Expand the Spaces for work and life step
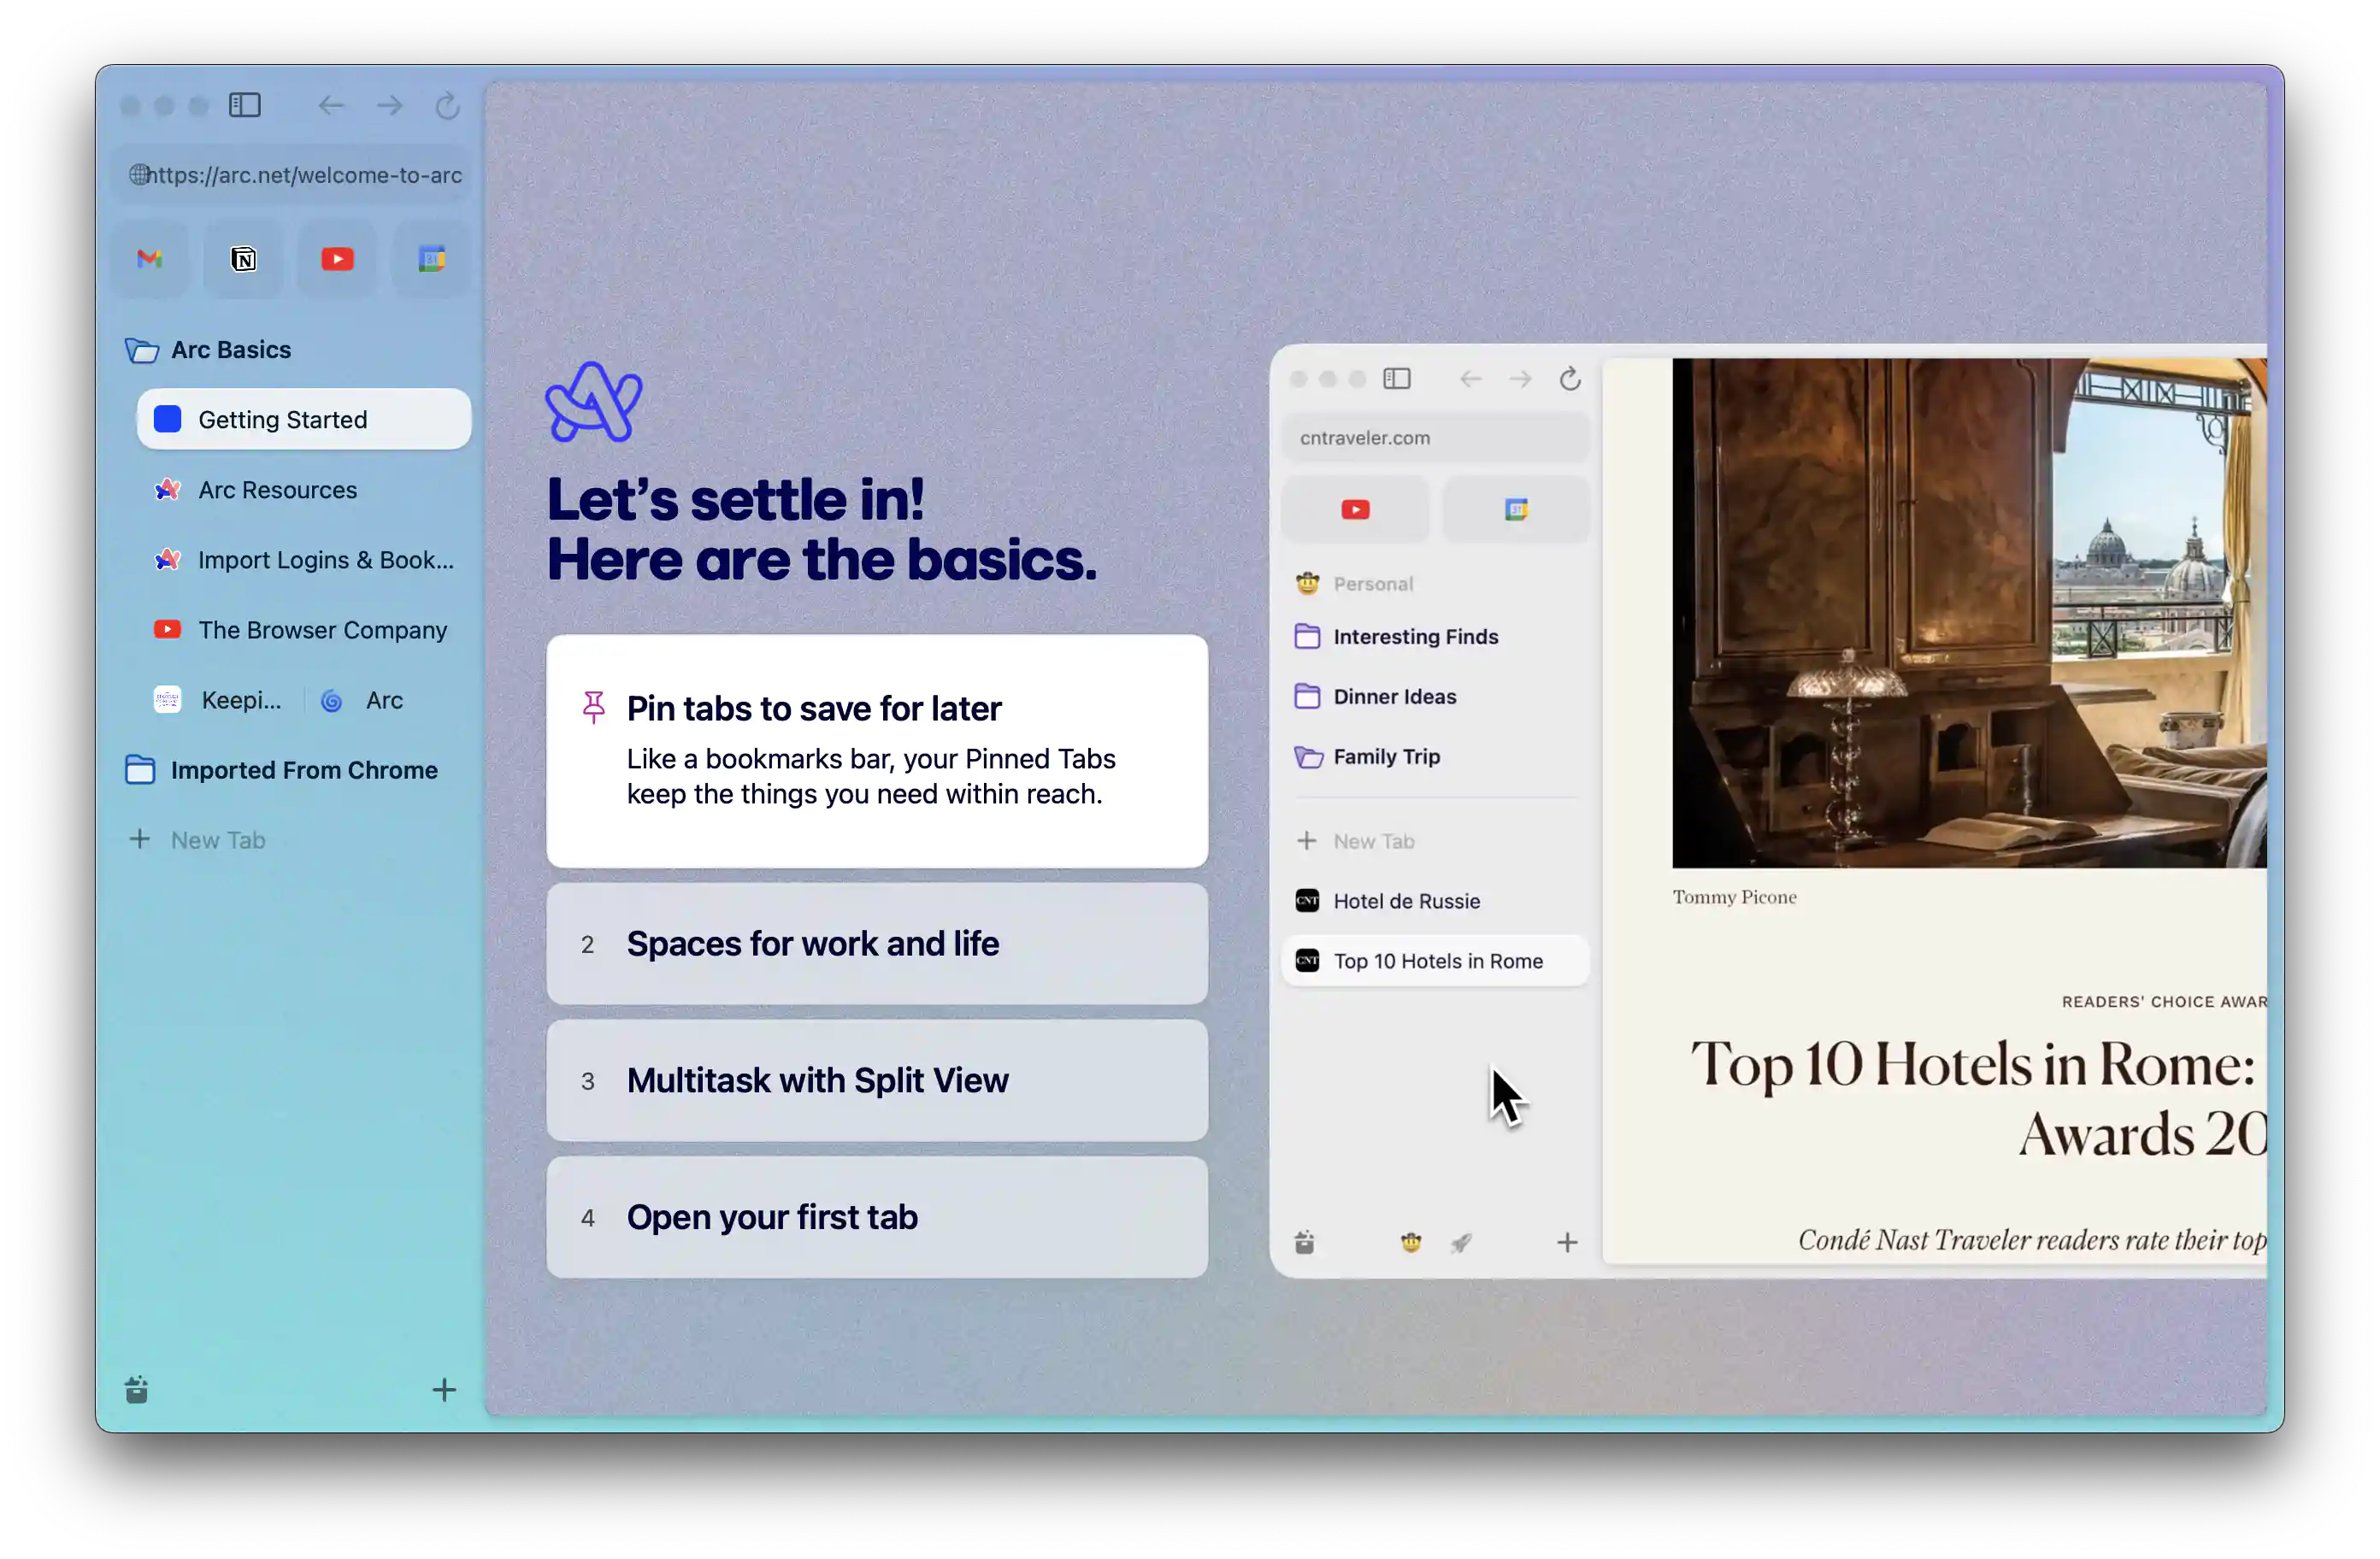The height and width of the screenshot is (1559, 2380). pyautogui.click(x=876, y=943)
